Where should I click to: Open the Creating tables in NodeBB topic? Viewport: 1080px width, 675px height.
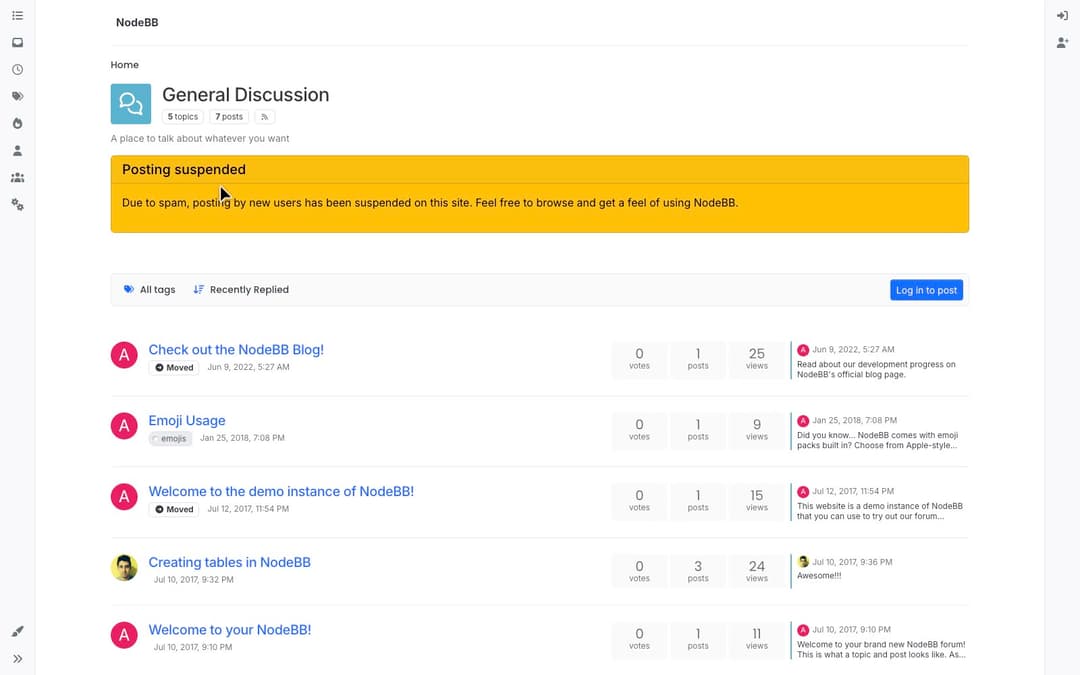click(229, 563)
